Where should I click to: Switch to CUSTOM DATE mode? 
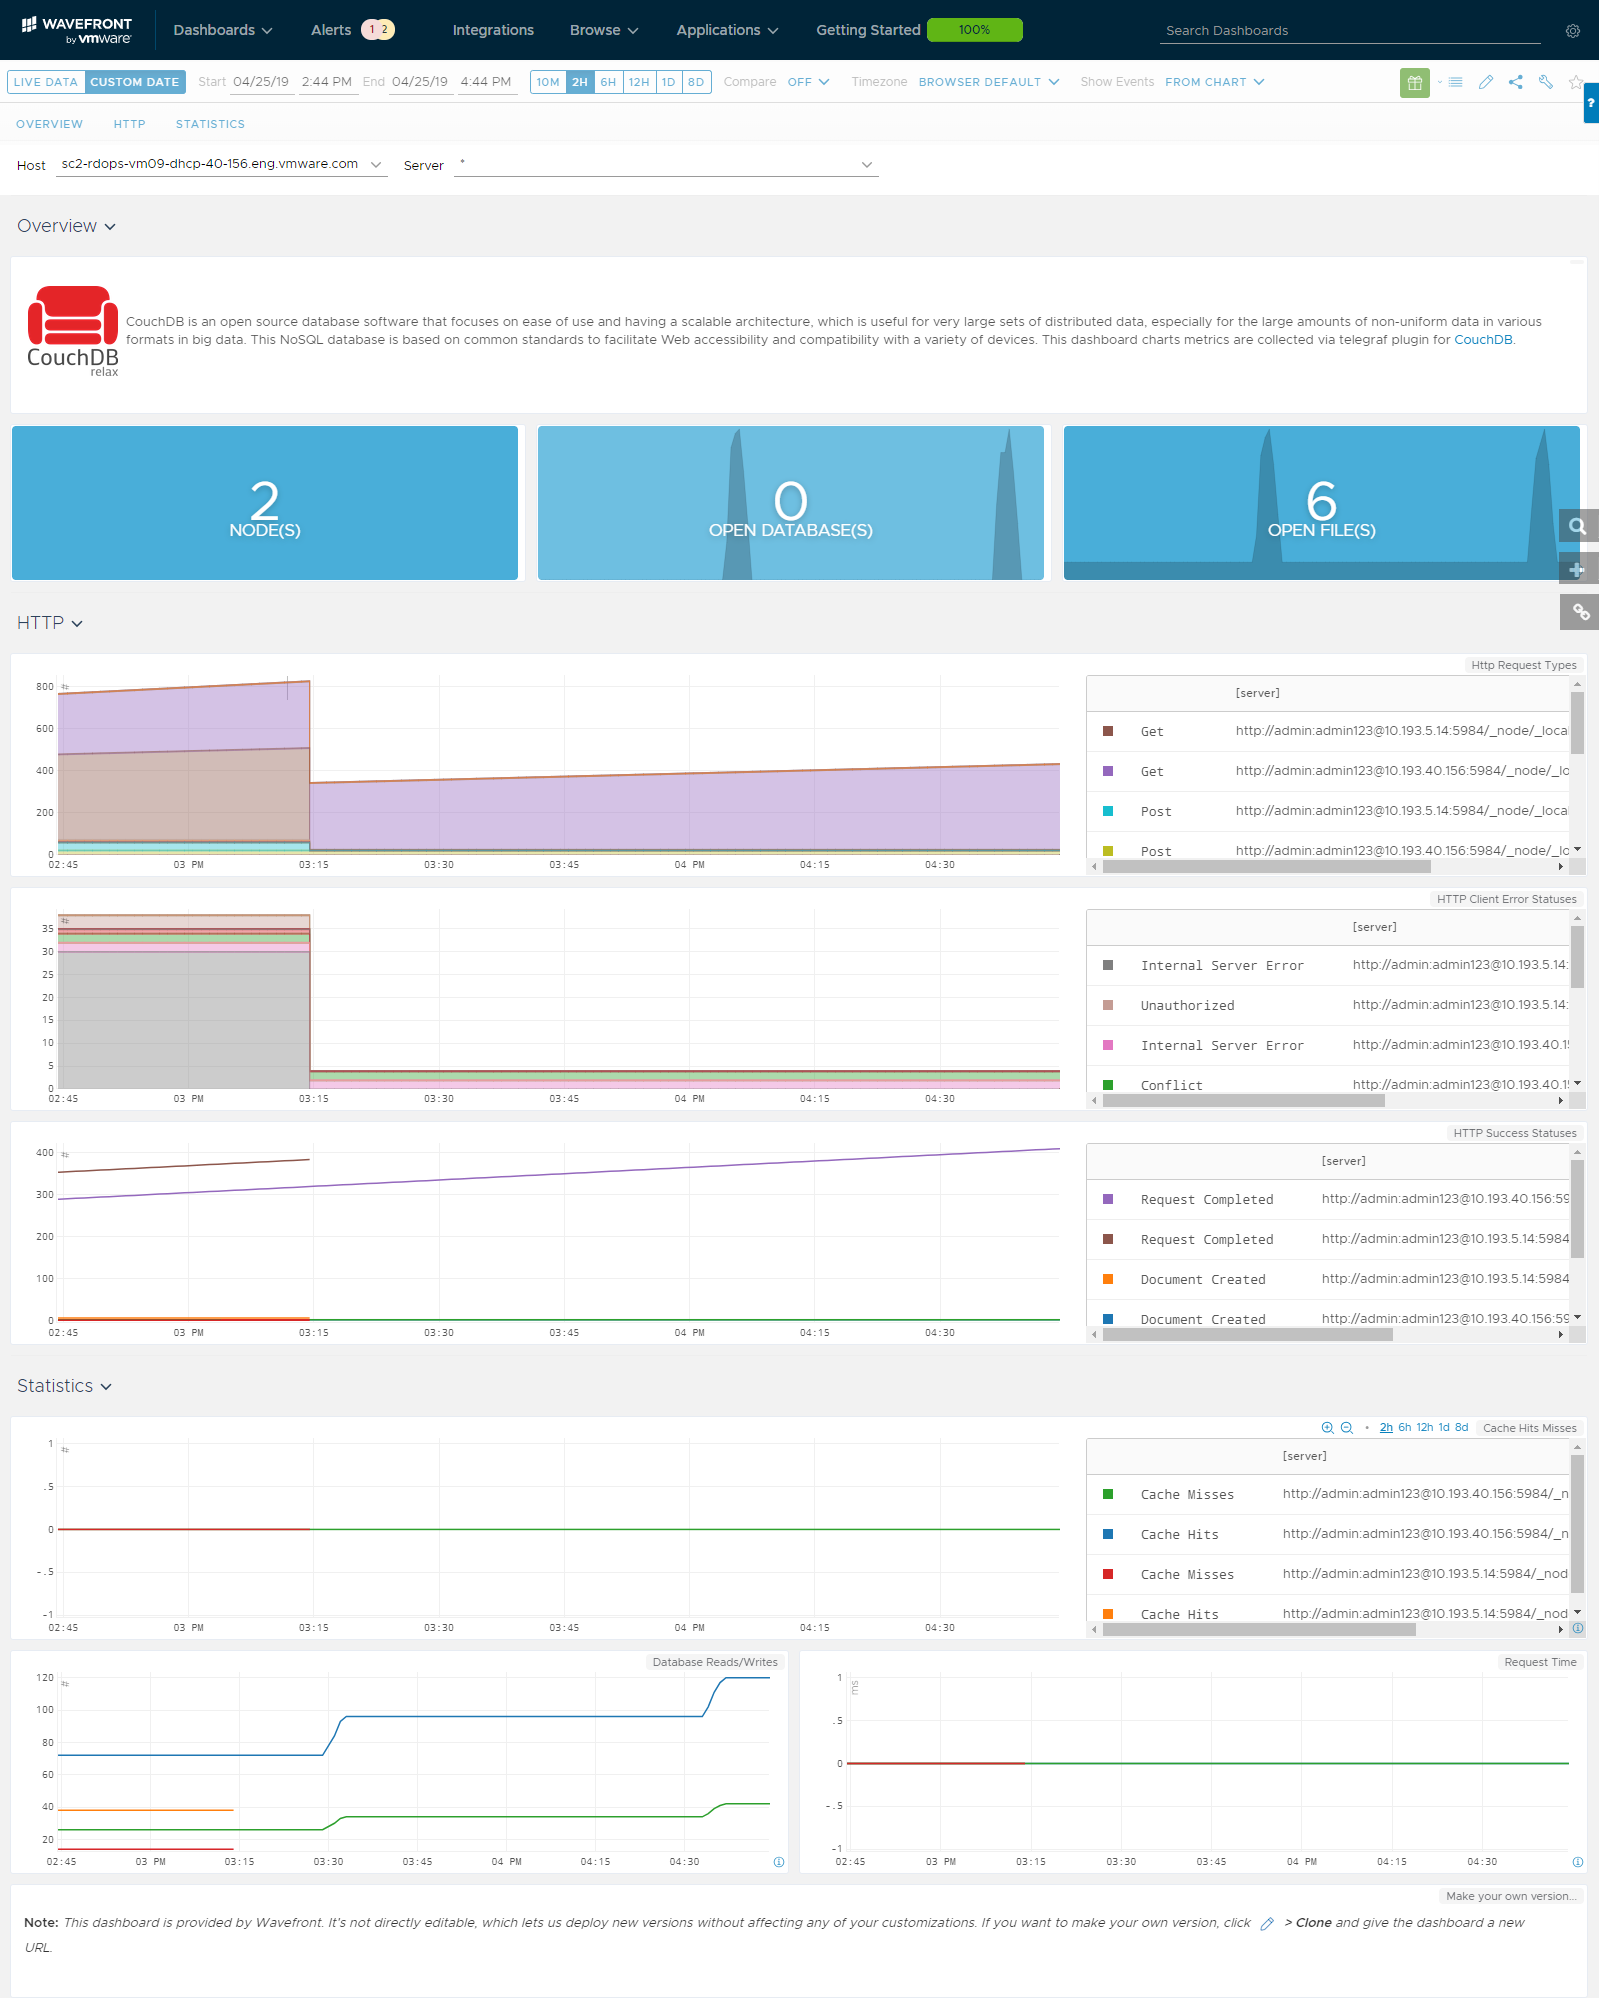click(135, 82)
